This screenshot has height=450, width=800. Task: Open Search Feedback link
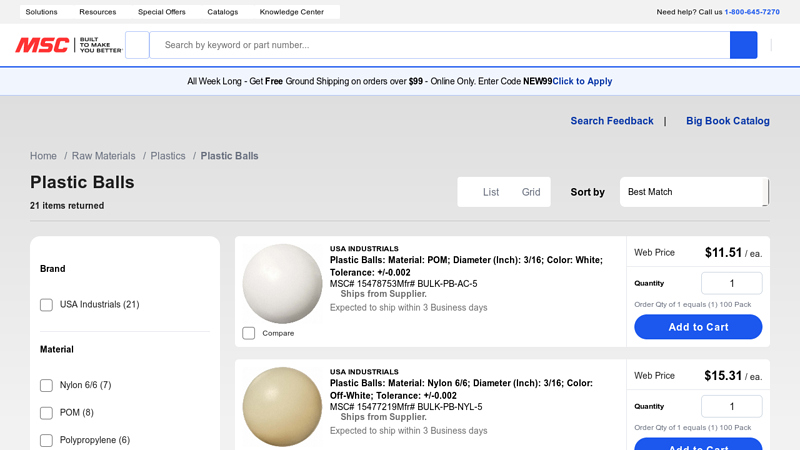612,121
